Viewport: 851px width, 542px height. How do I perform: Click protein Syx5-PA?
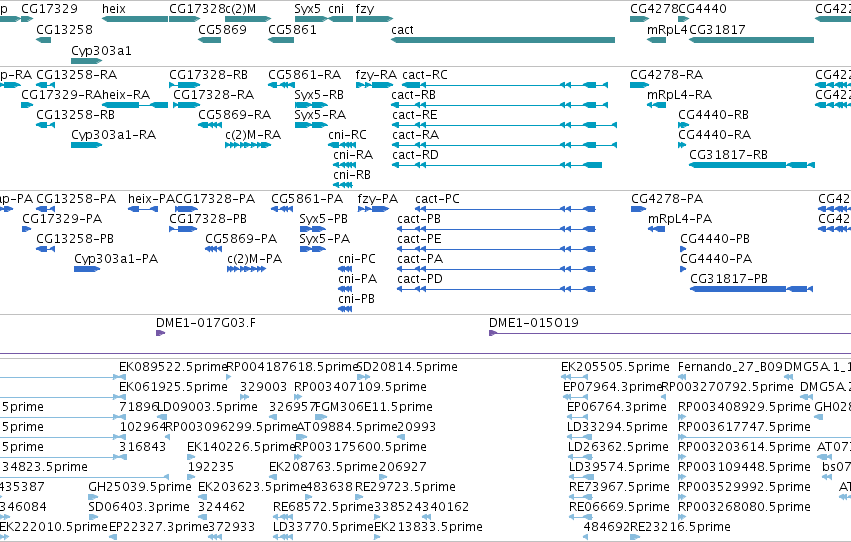click(325, 239)
